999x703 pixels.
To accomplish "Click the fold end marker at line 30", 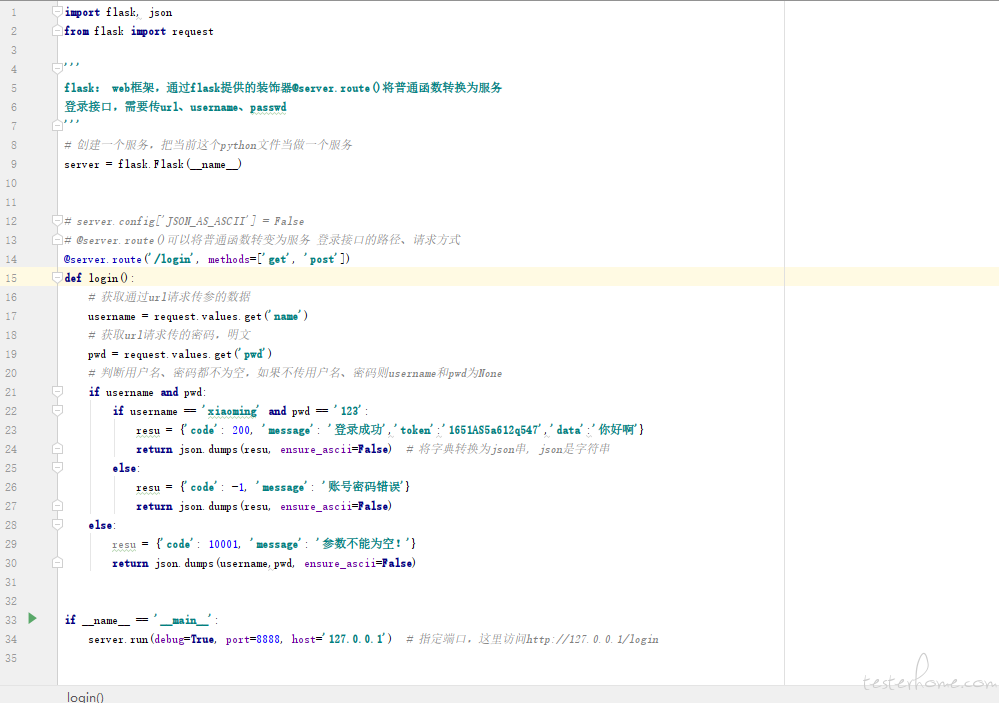I will pos(57,563).
